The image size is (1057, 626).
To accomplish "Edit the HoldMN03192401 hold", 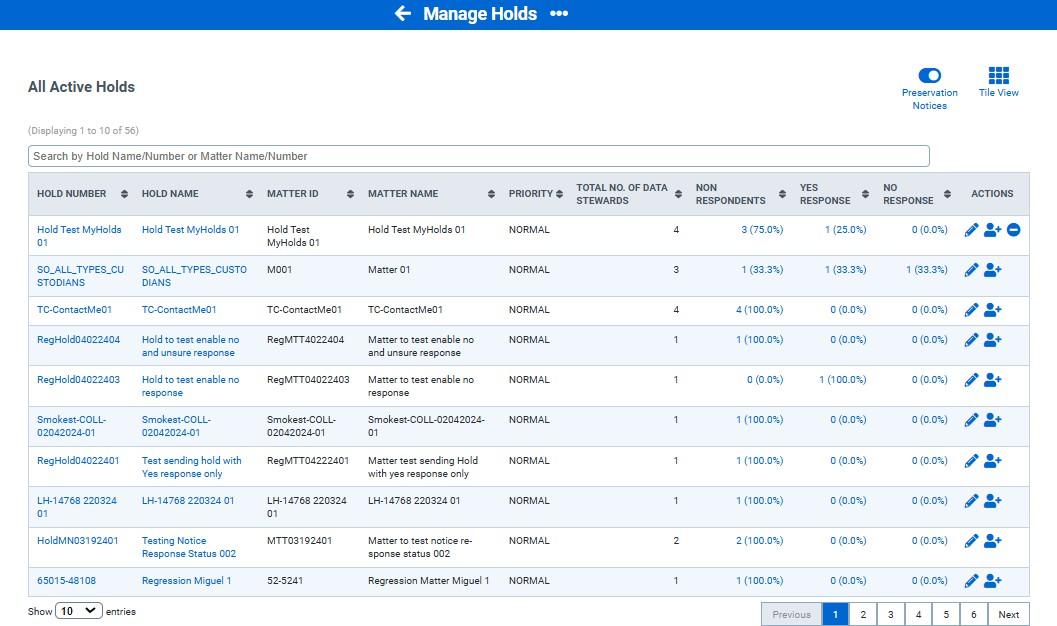I will click(x=971, y=541).
